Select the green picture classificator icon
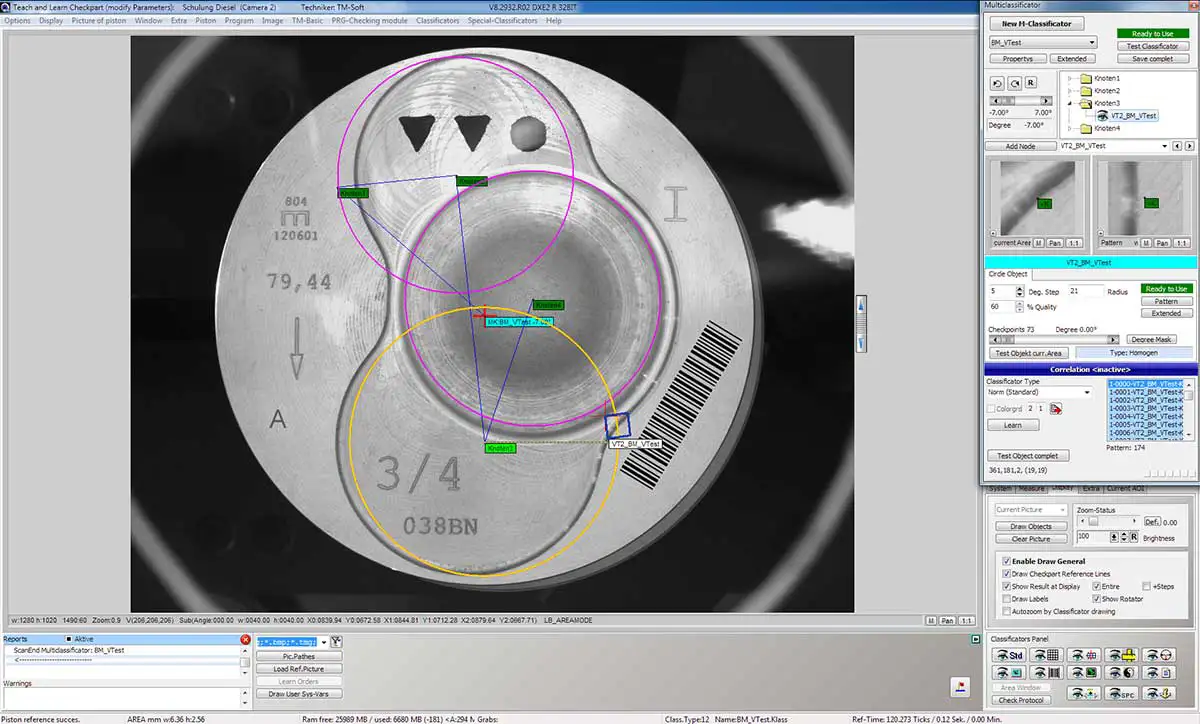This screenshot has width=1200, height=724. (x=1084, y=673)
